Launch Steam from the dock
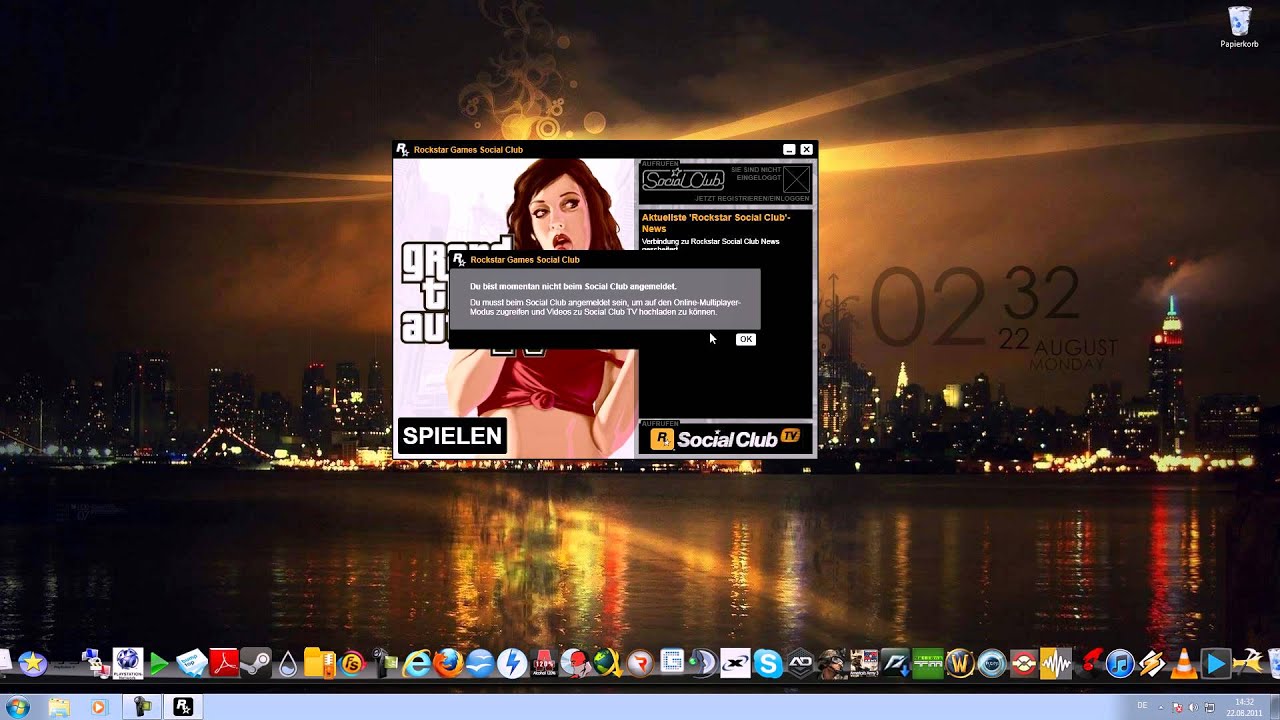 click(256, 662)
